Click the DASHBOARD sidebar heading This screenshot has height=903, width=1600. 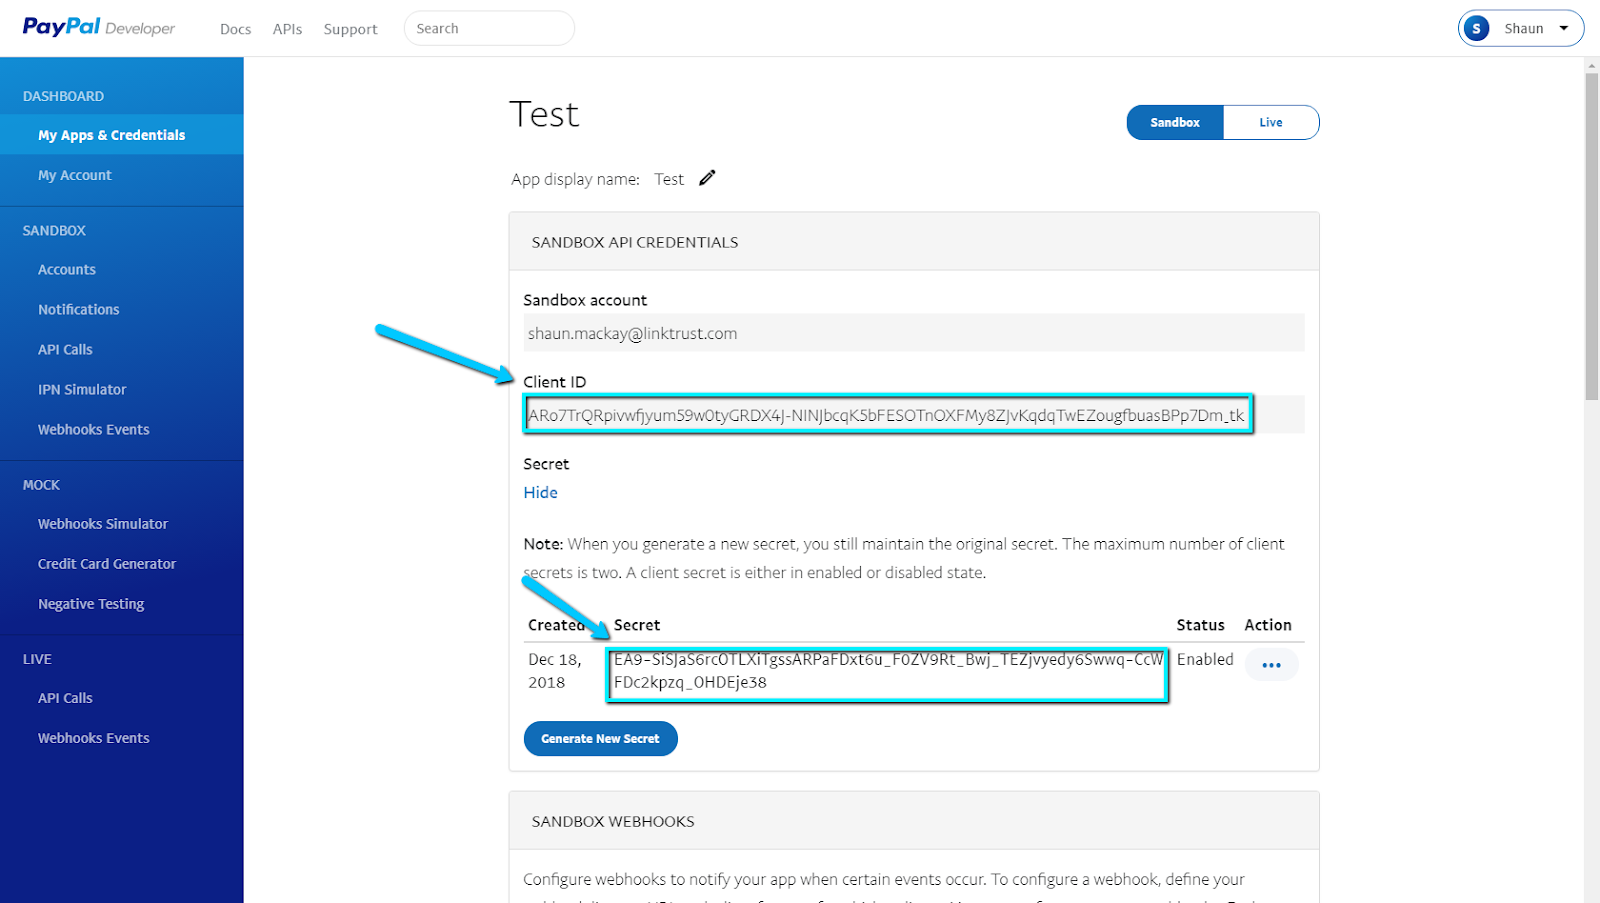[63, 96]
